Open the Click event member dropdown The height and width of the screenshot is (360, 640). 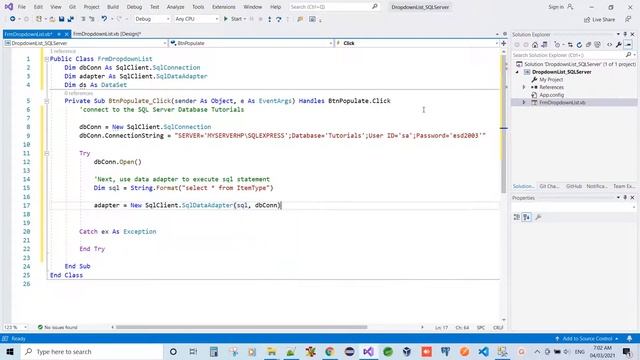[417, 43]
